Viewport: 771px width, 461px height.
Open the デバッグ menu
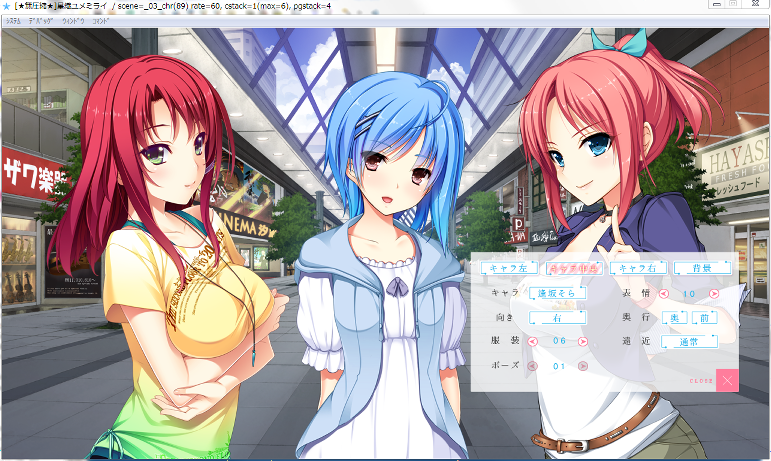coord(41,20)
